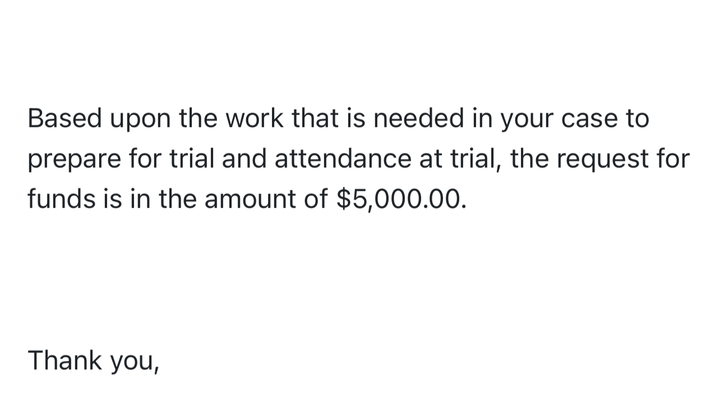Click the word "request" in the second line
Viewport: 720px width, 405px height.
pos(602,161)
